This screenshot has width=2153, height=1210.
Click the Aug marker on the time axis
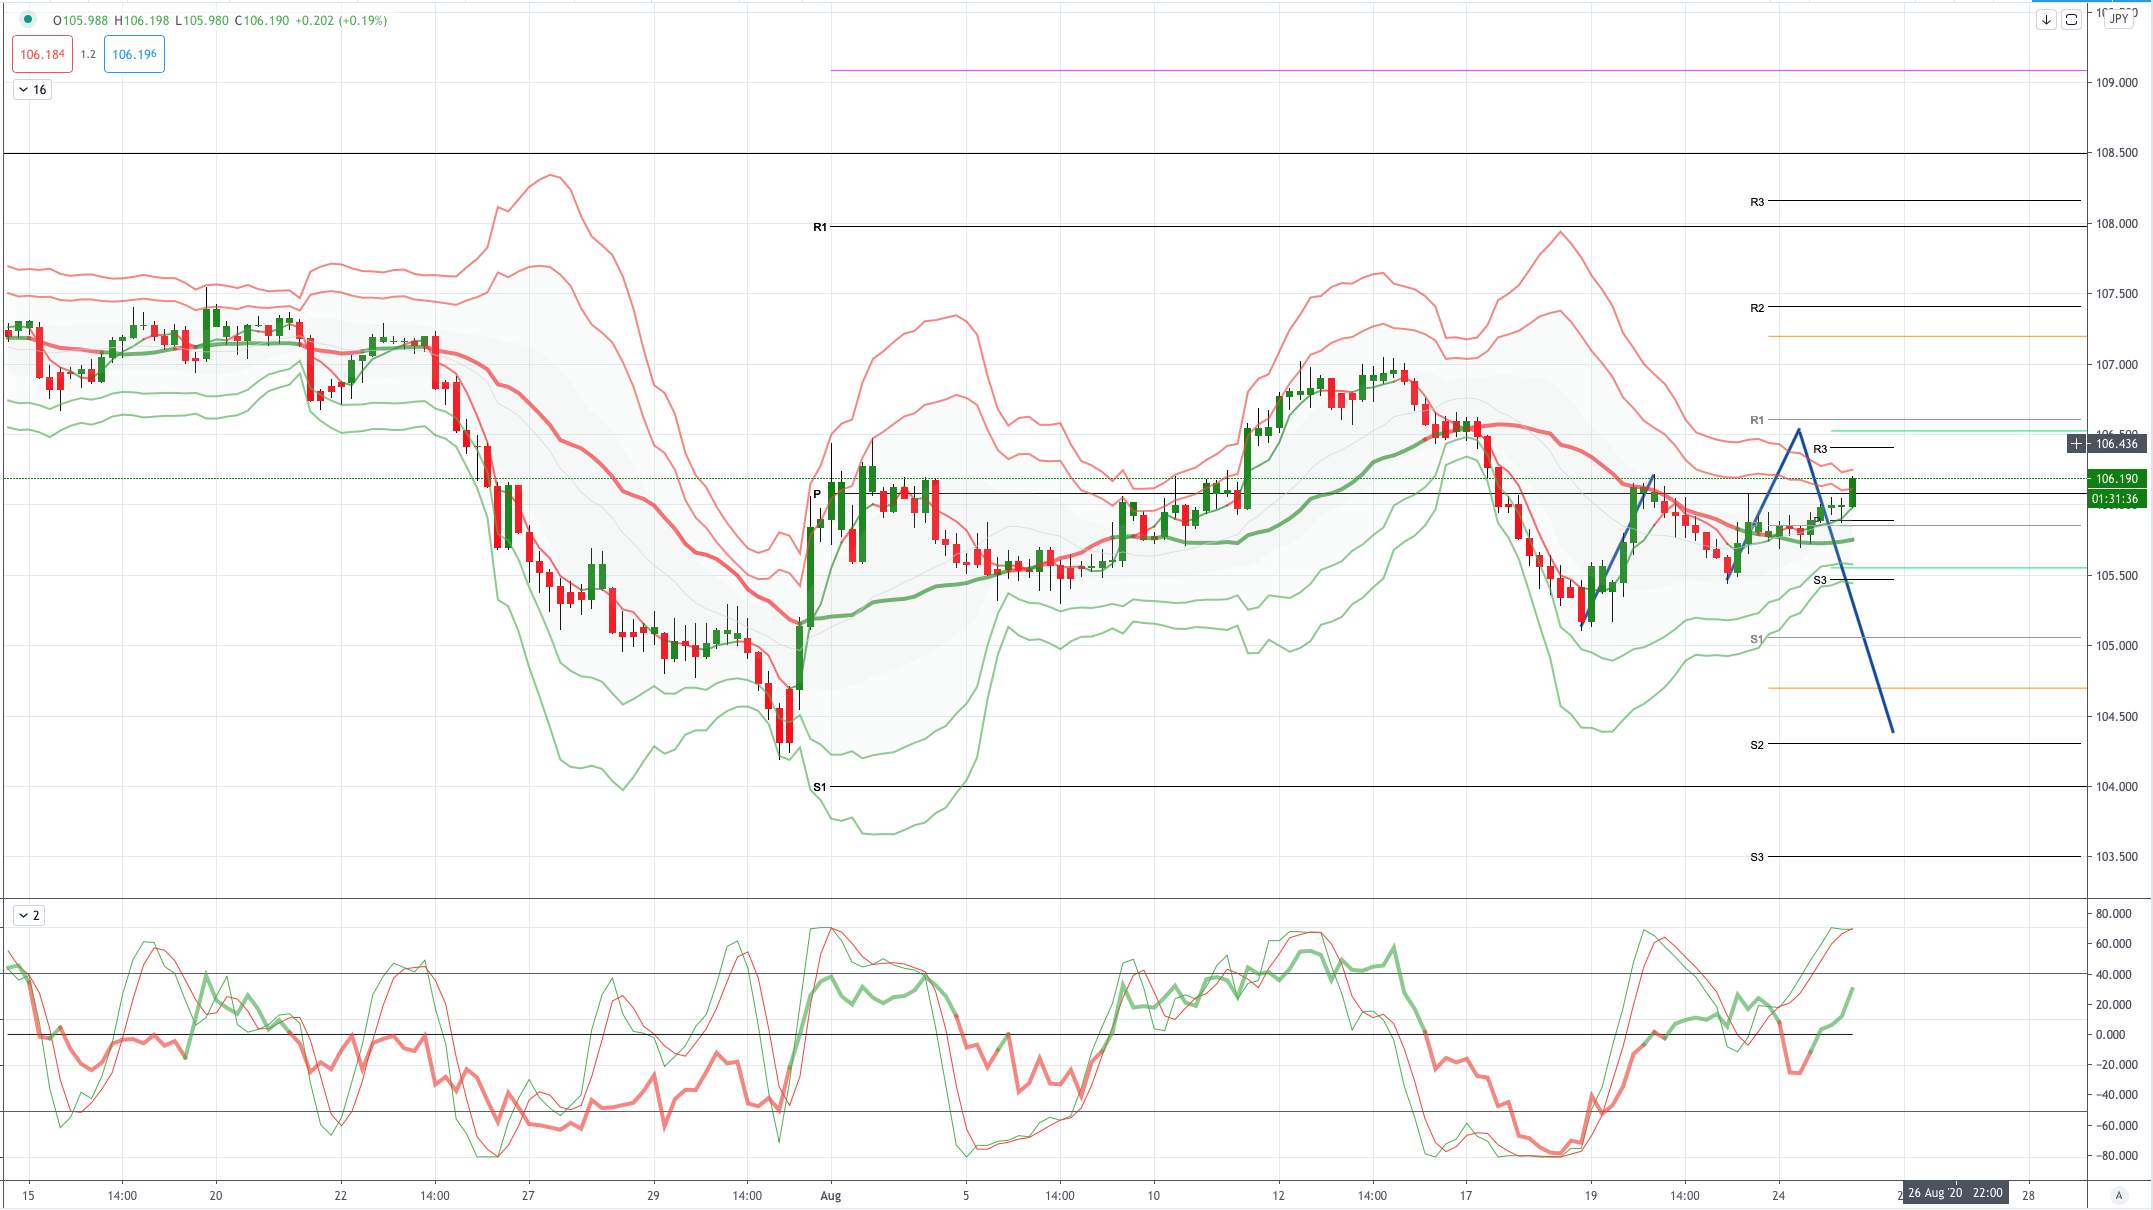coord(830,1195)
